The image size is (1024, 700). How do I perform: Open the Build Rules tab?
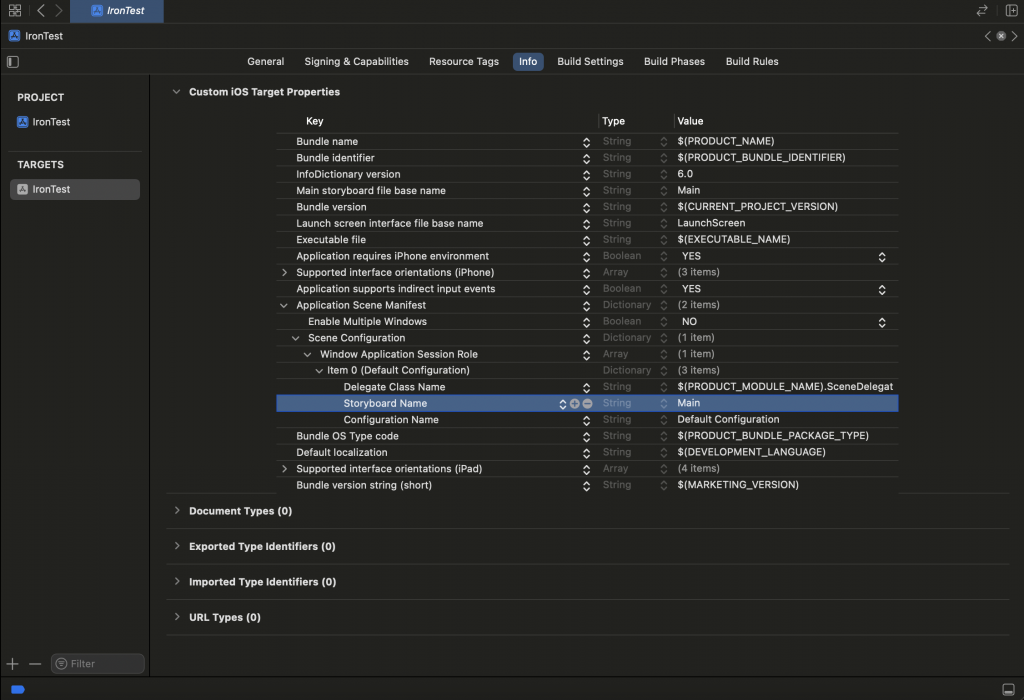coord(752,61)
